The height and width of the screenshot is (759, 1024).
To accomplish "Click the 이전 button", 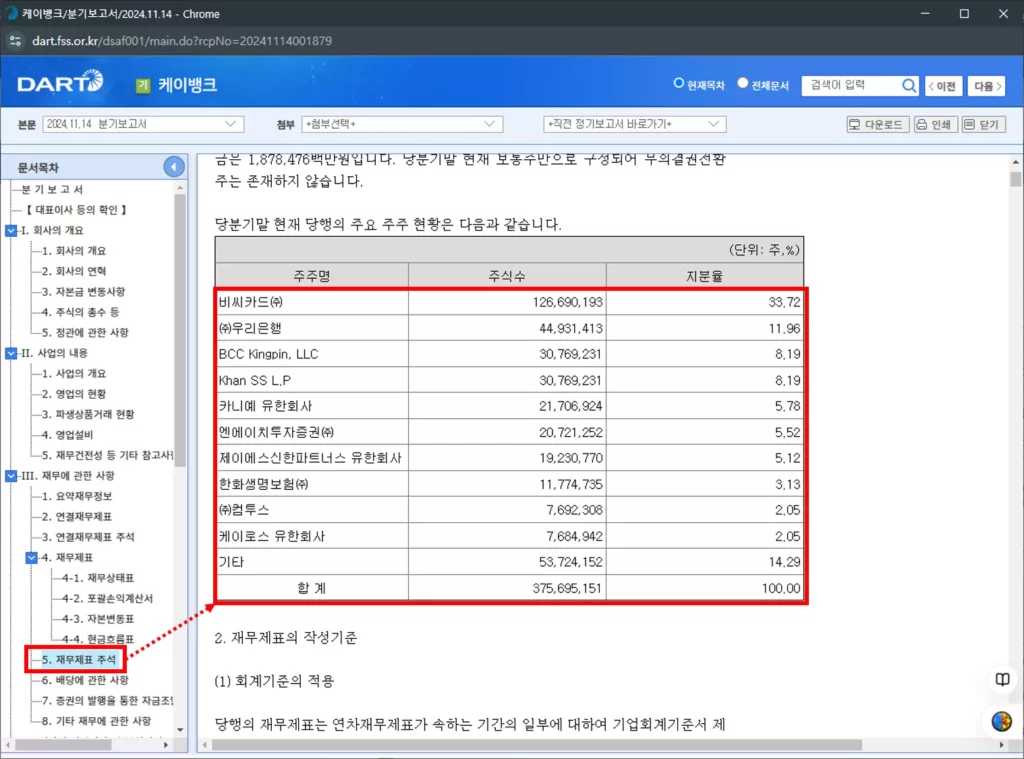I will [943, 86].
